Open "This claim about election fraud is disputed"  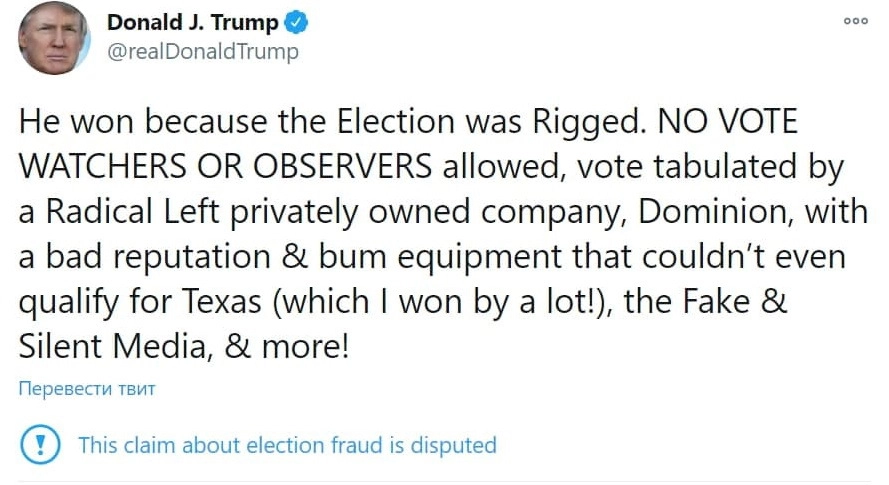[287, 445]
